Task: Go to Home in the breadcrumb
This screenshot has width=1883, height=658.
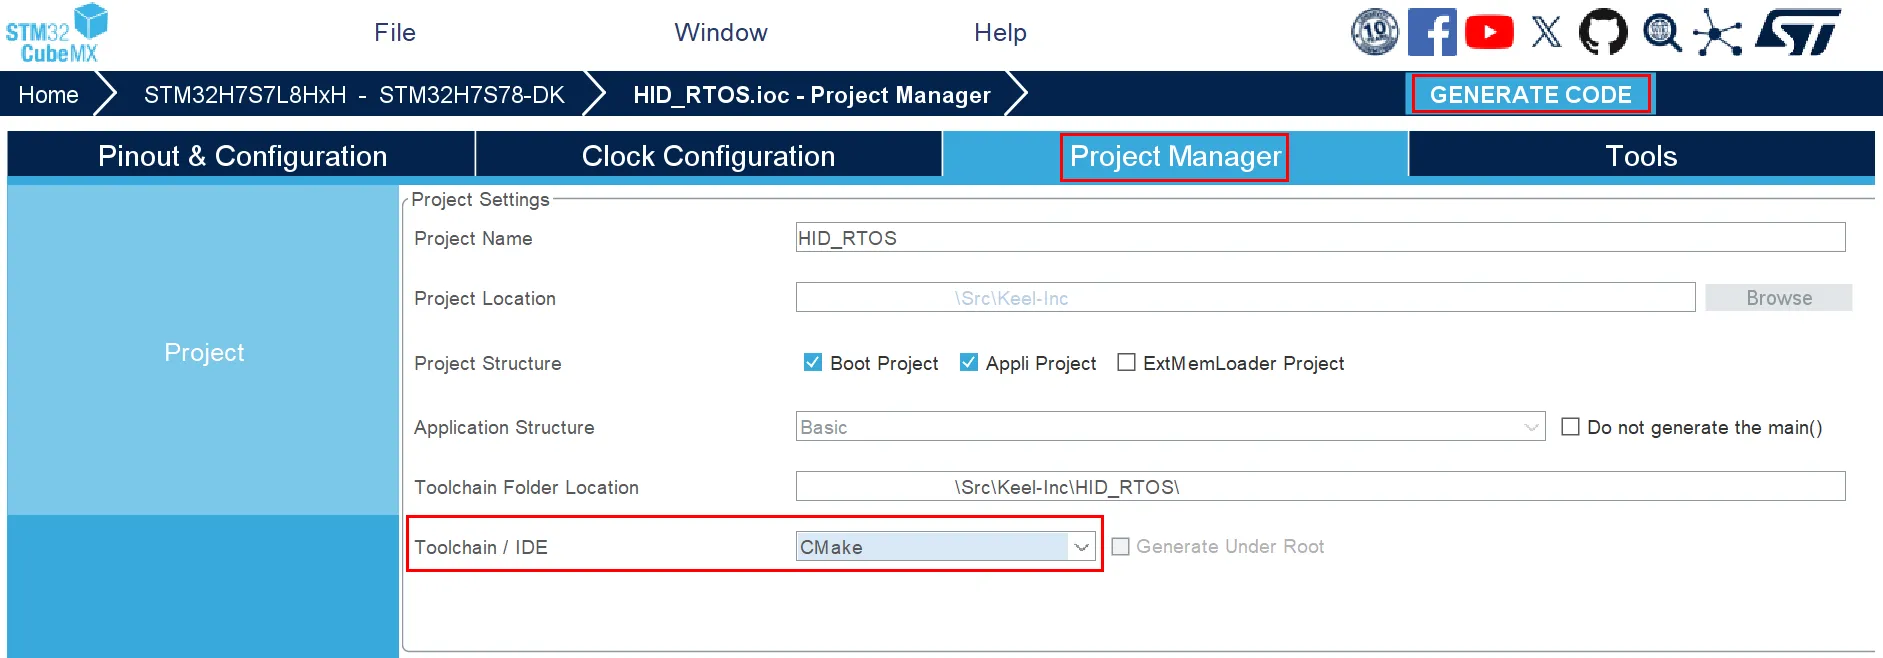Action: click(x=48, y=95)
